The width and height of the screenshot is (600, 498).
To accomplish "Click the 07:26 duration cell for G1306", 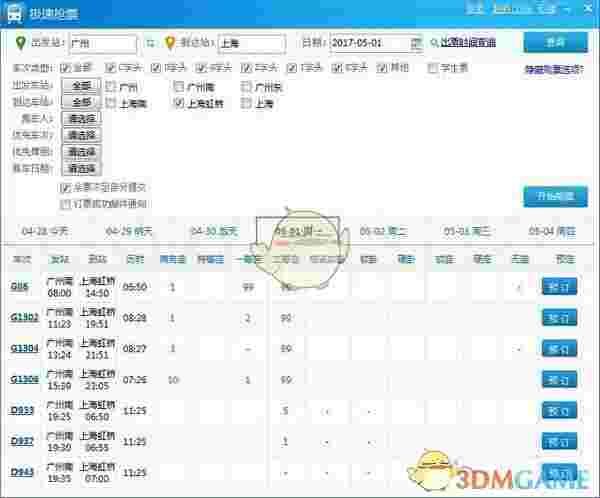I will [135, 380].
